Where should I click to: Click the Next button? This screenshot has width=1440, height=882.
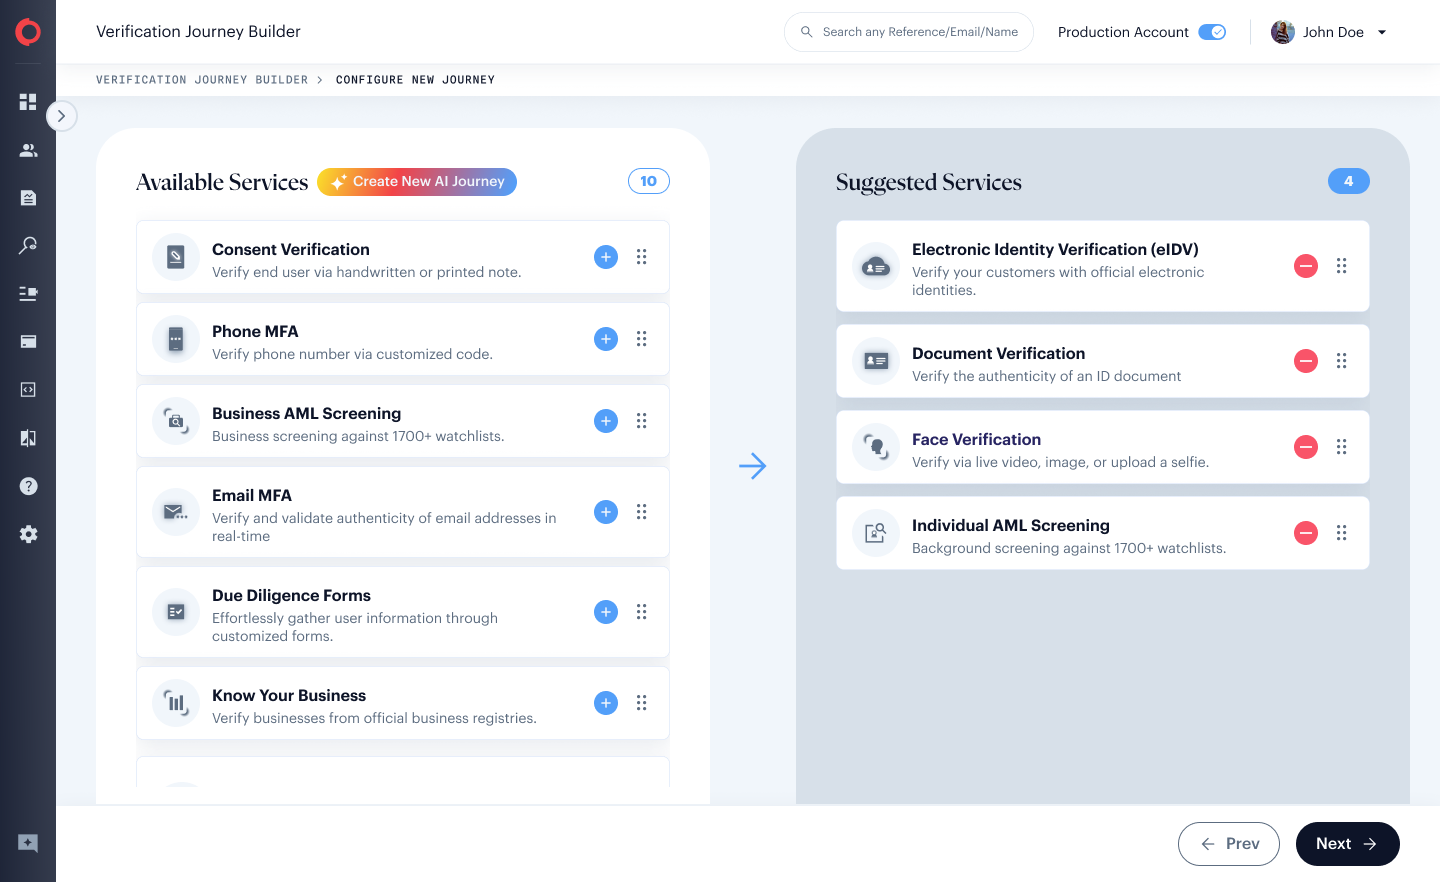click(1347, 844)
